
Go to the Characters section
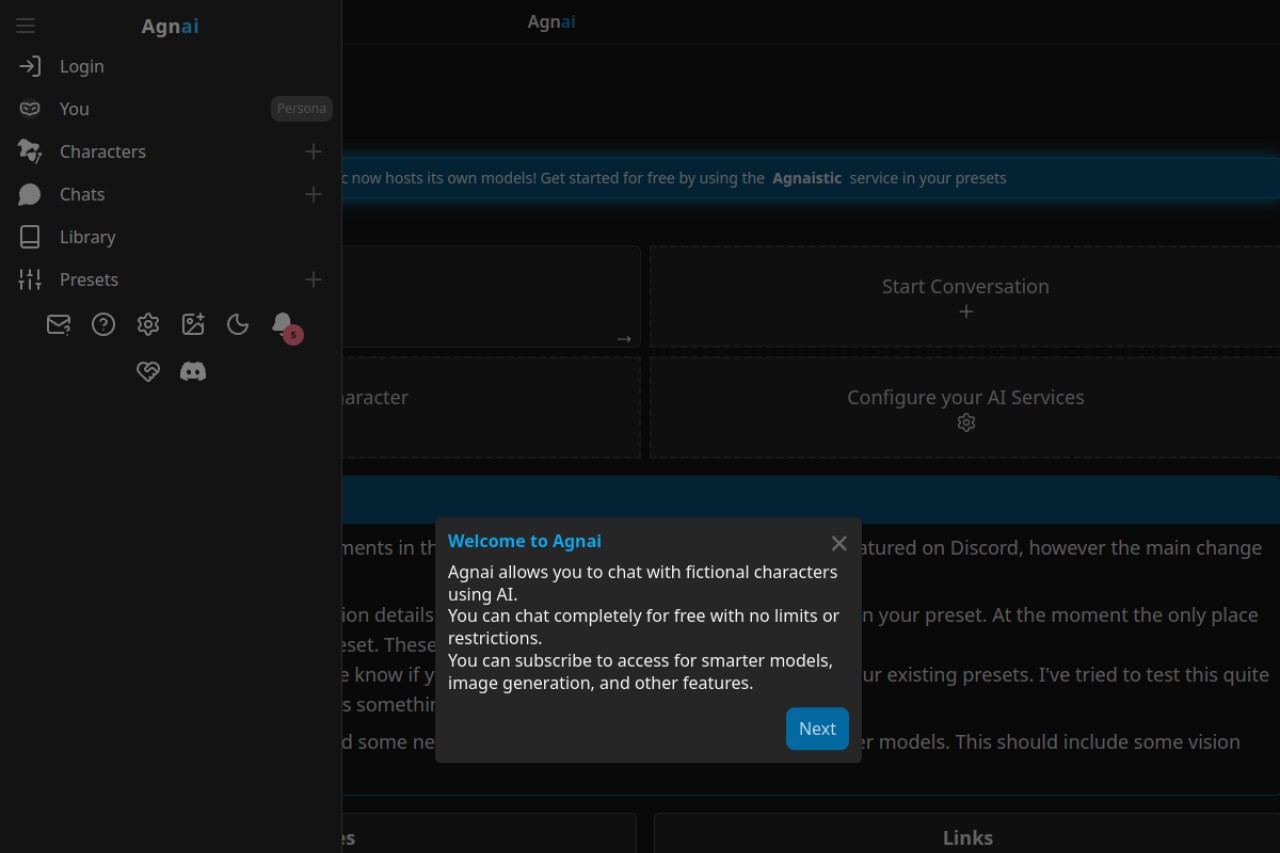[x=102, y=152]
